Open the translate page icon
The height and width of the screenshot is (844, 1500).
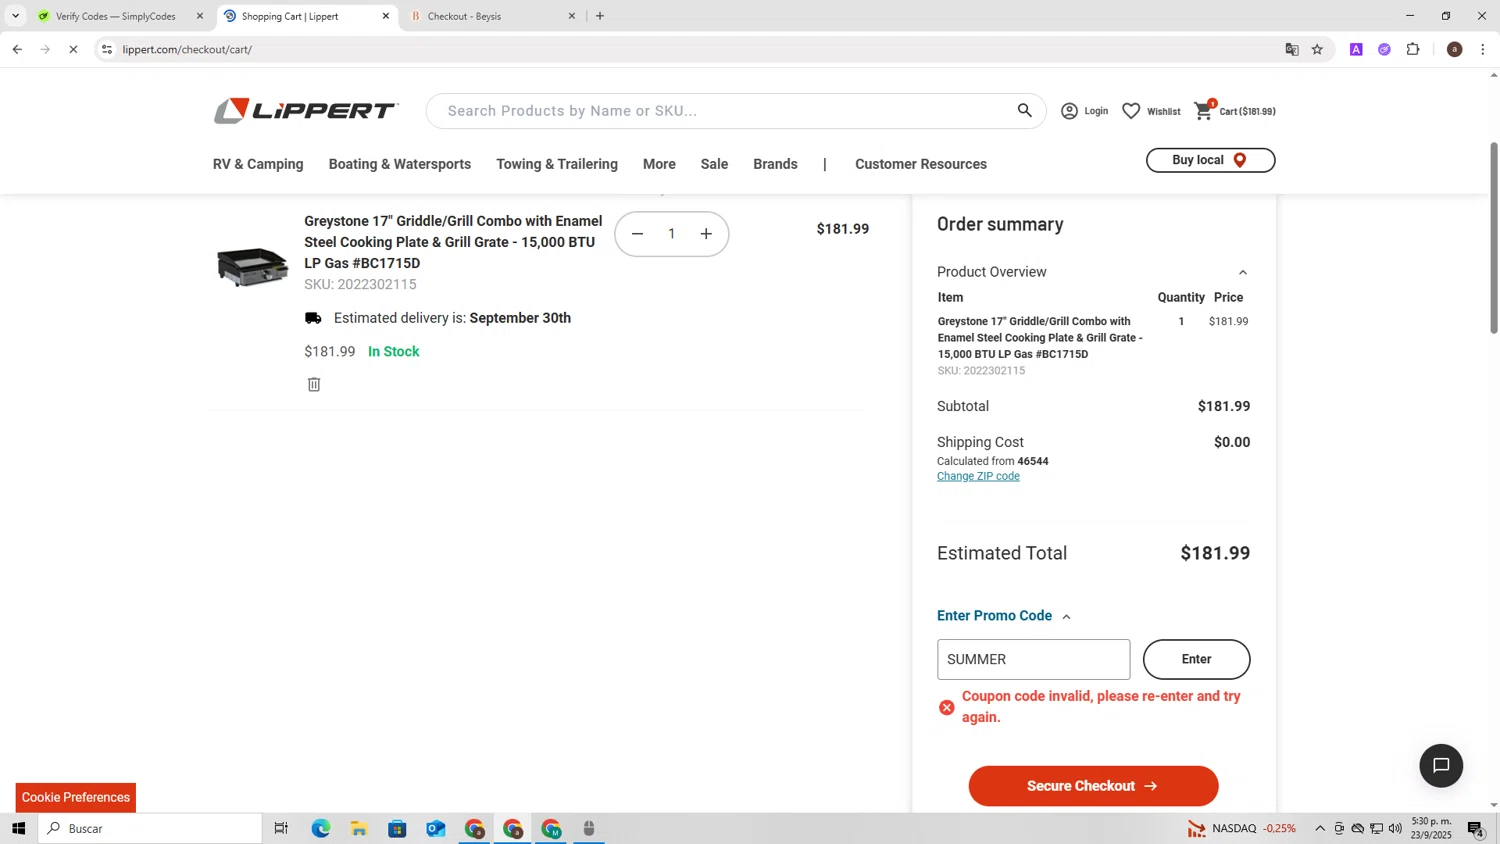[1291, 49]
